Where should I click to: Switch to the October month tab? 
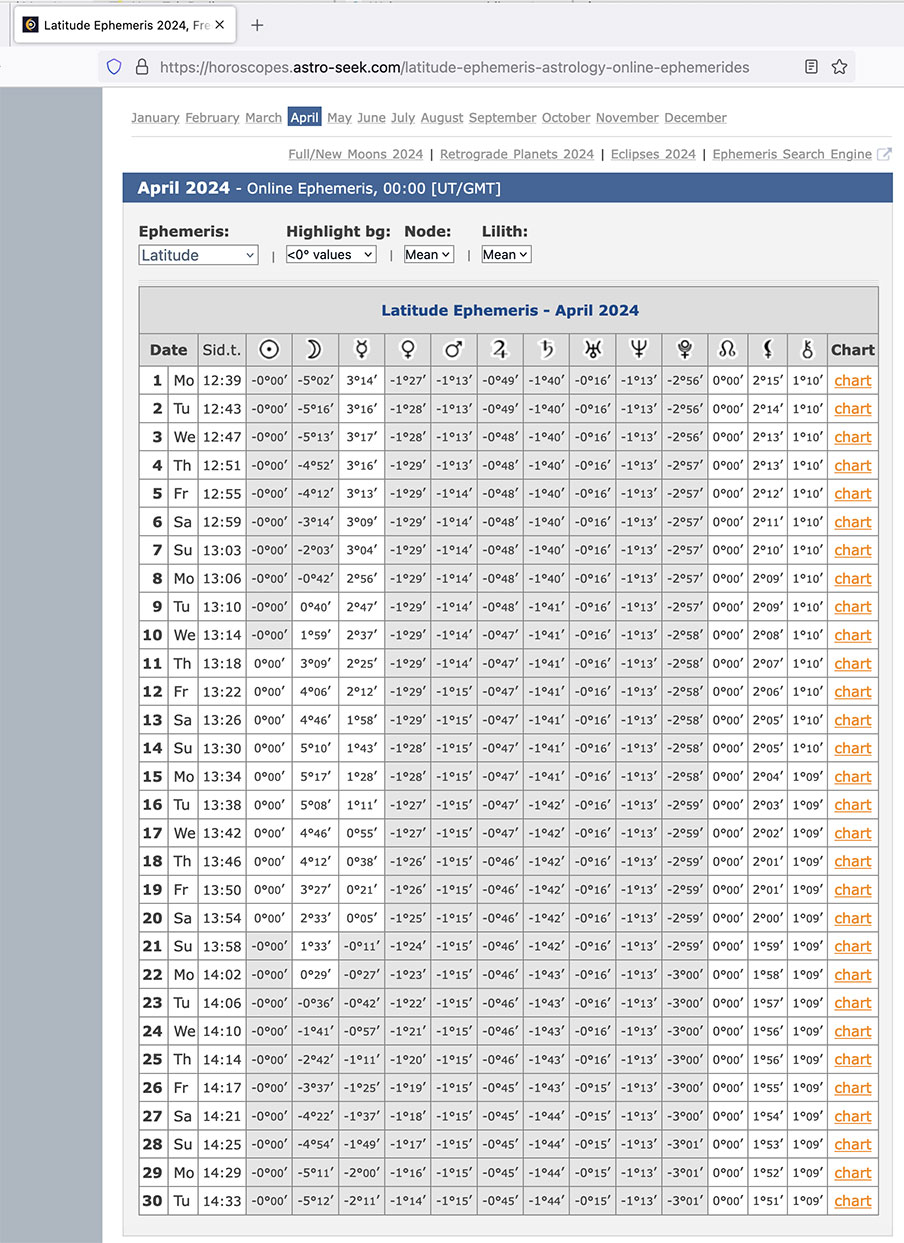click(x=566, y=118)
